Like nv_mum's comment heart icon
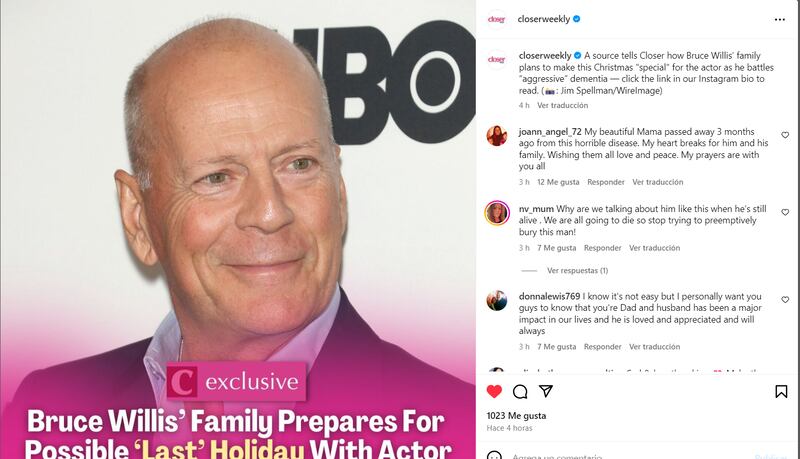 pos(785,212)
